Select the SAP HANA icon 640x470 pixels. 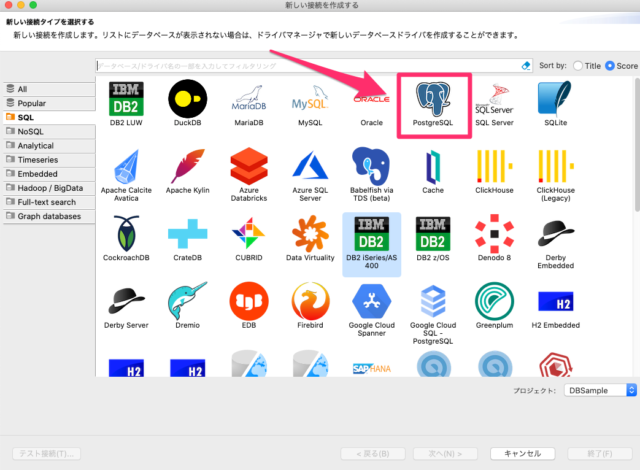coord(371,368)
